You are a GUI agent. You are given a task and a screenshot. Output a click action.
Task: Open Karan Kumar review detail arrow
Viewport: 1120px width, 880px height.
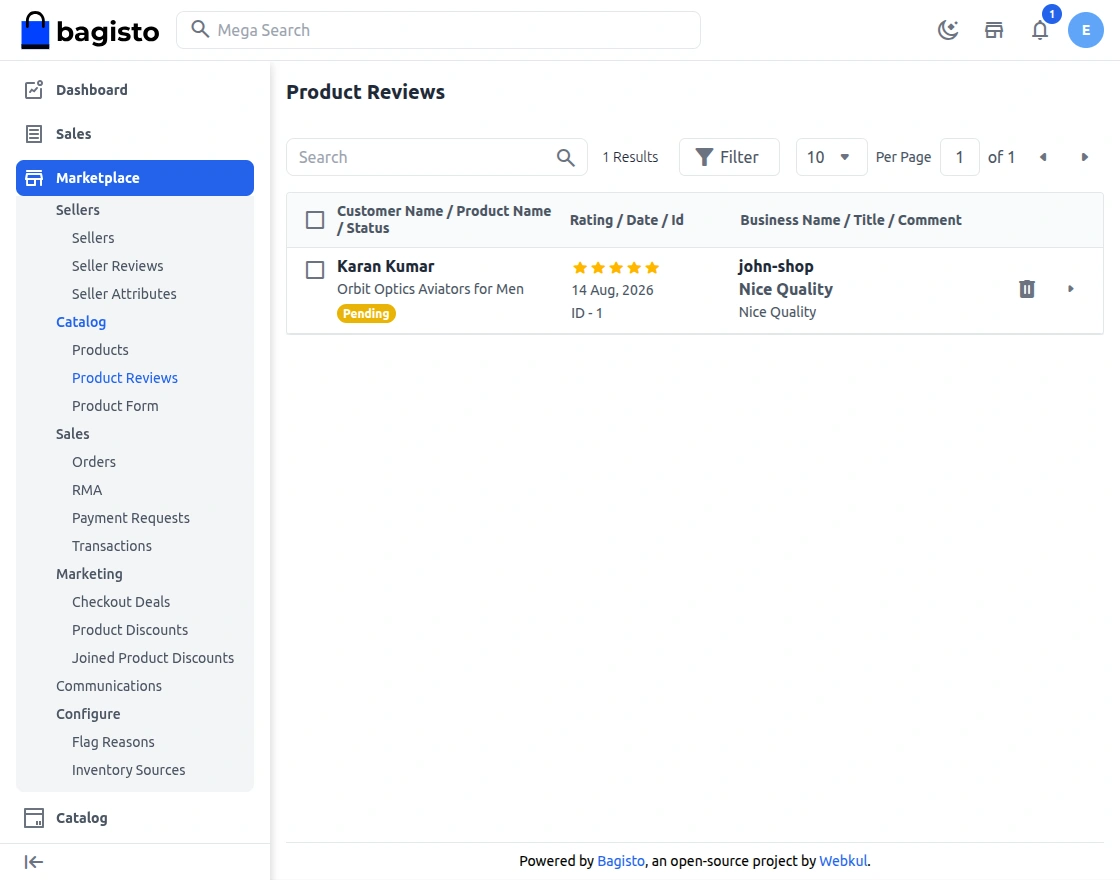(x=1071, y=289)
